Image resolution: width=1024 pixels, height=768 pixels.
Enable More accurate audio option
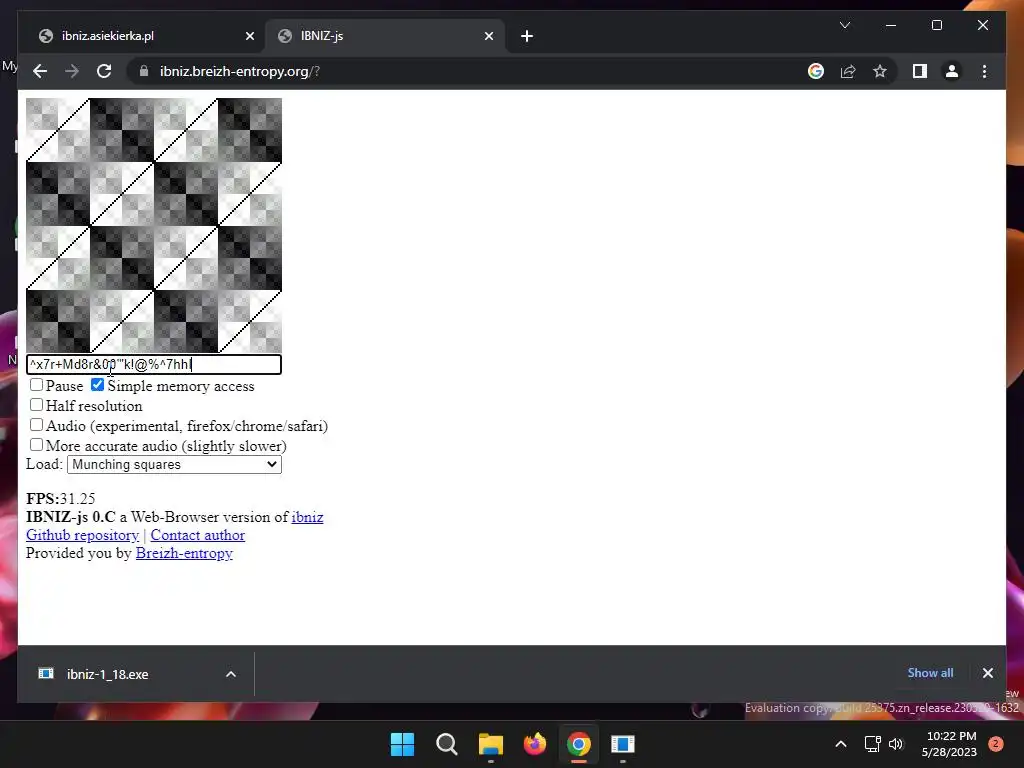point(37,445)
